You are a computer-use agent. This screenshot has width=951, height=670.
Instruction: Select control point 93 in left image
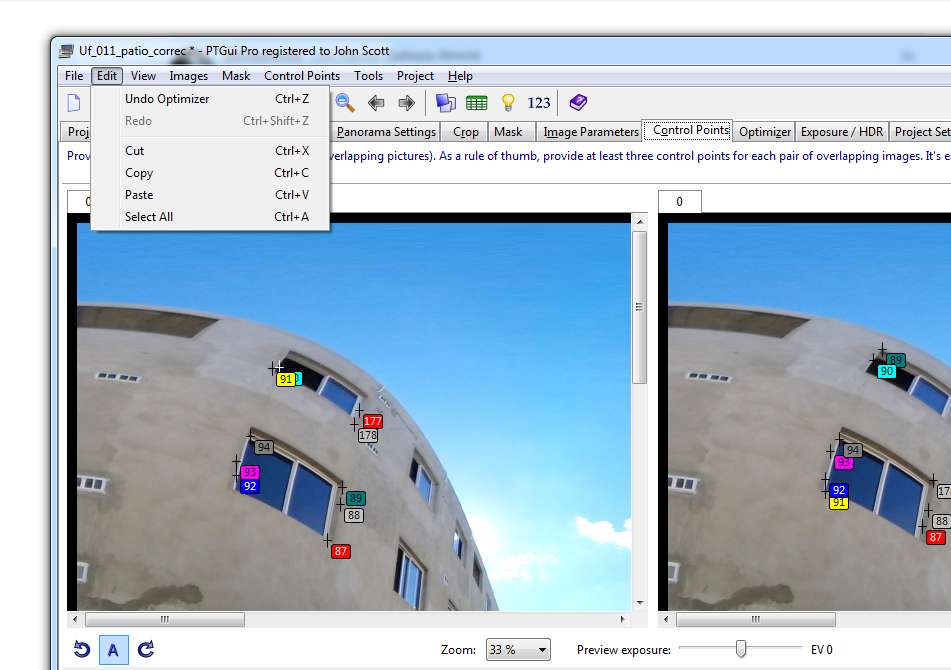coord(250,472)
